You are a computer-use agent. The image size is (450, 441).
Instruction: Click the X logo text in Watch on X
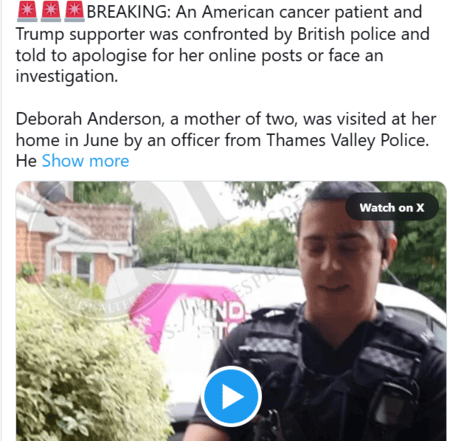420,208
